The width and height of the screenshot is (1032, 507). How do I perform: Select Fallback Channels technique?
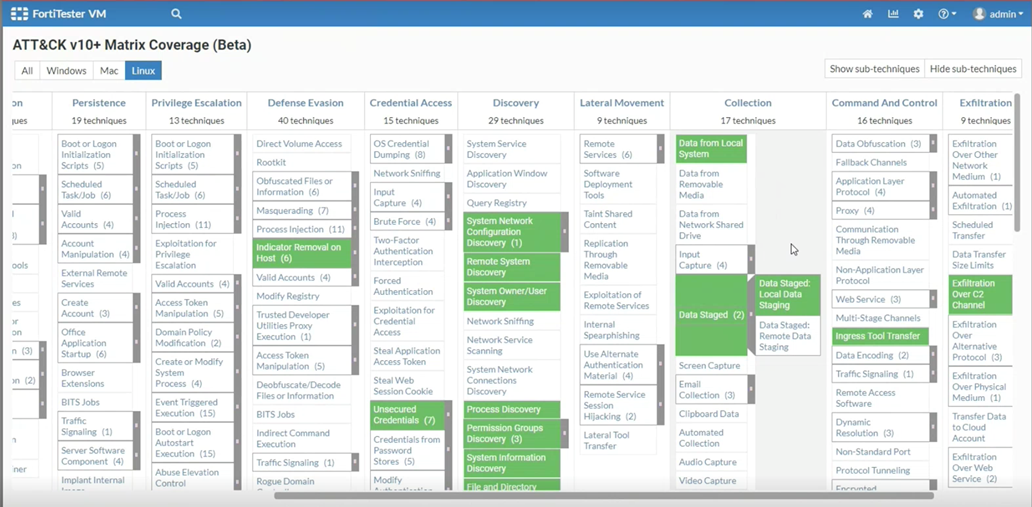coord(881,162)
